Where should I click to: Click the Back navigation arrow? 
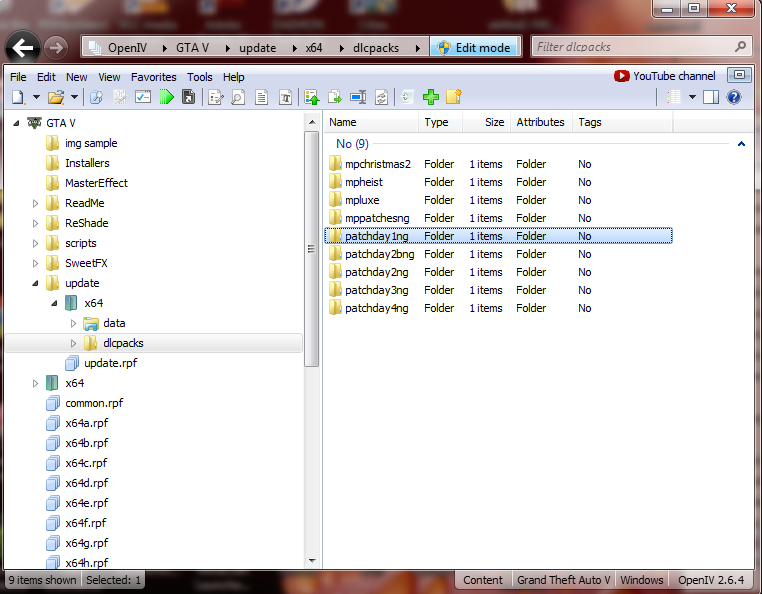[22, 48]
